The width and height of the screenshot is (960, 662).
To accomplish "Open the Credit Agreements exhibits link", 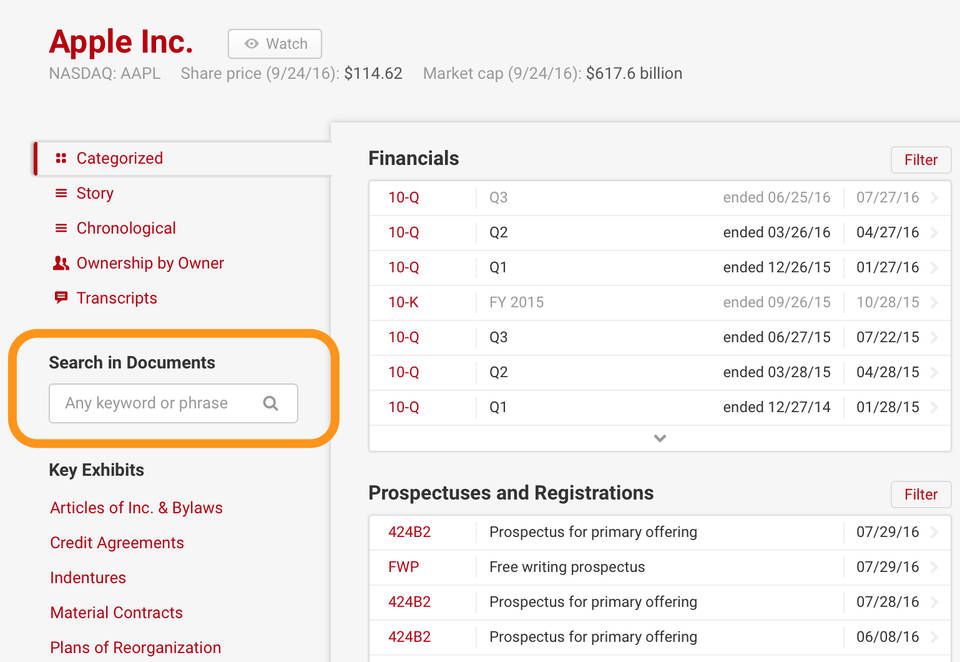I will (x=117, y=543).
